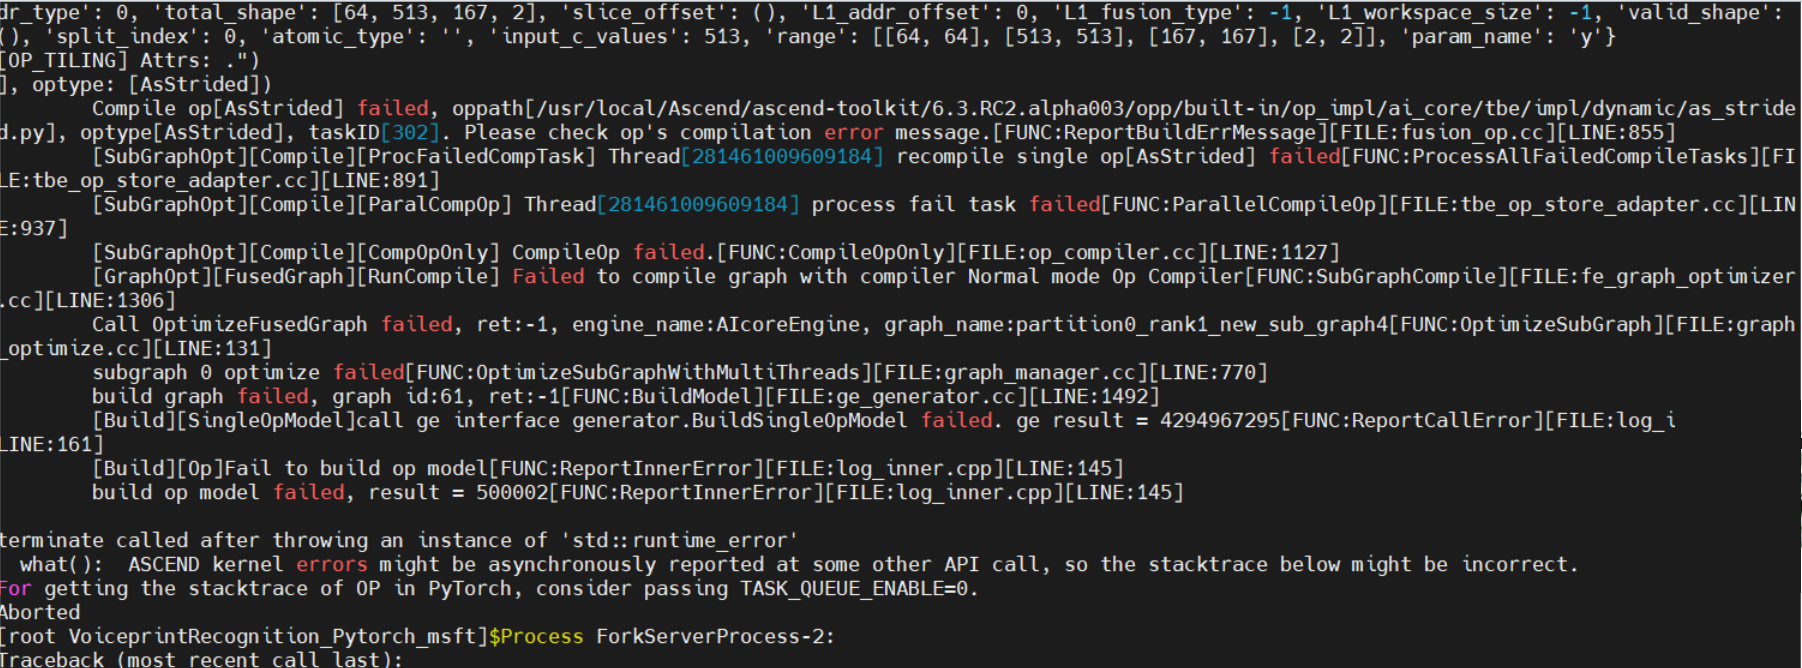Click the '[Build][Op]Fail' text
Image resolution: width=1802 pixels, height=668 pixels.
point(182,469)
